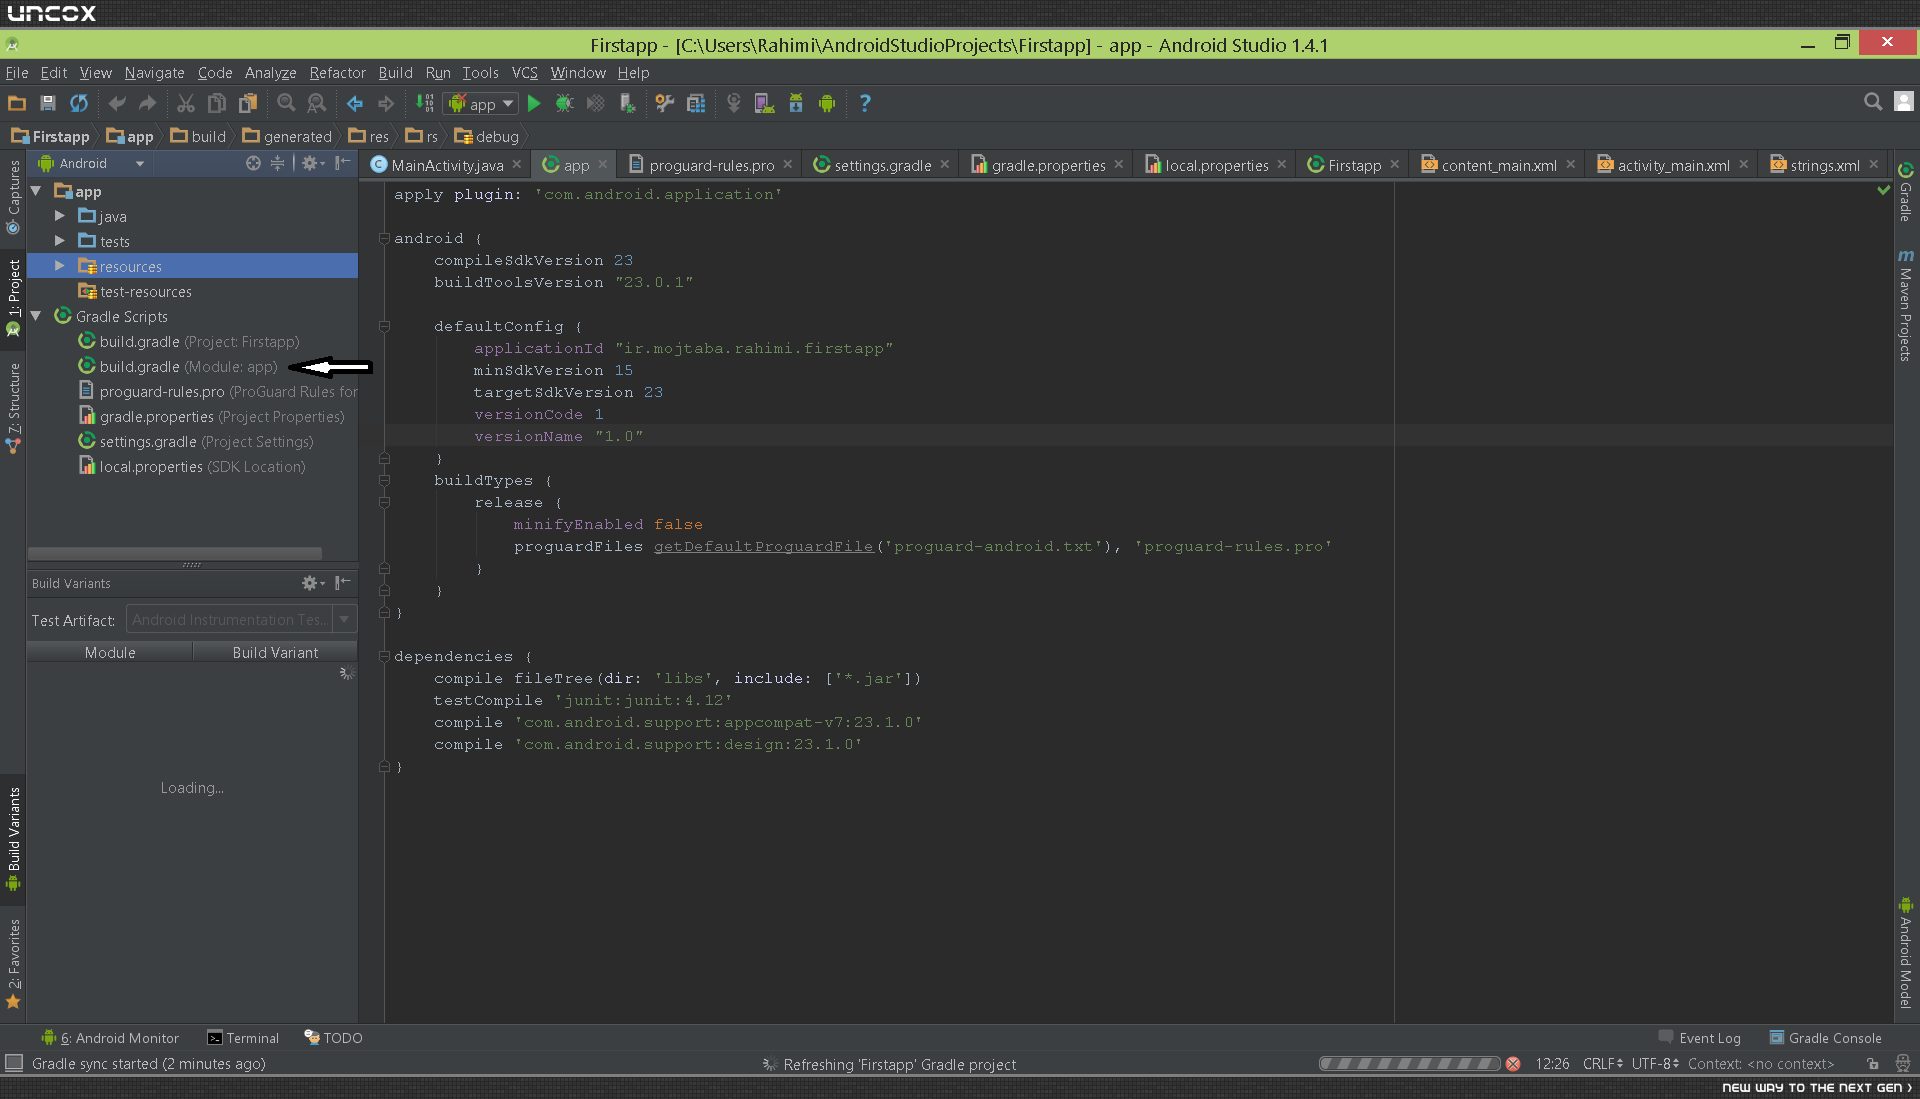Expand the java folder node

point(59,216)
